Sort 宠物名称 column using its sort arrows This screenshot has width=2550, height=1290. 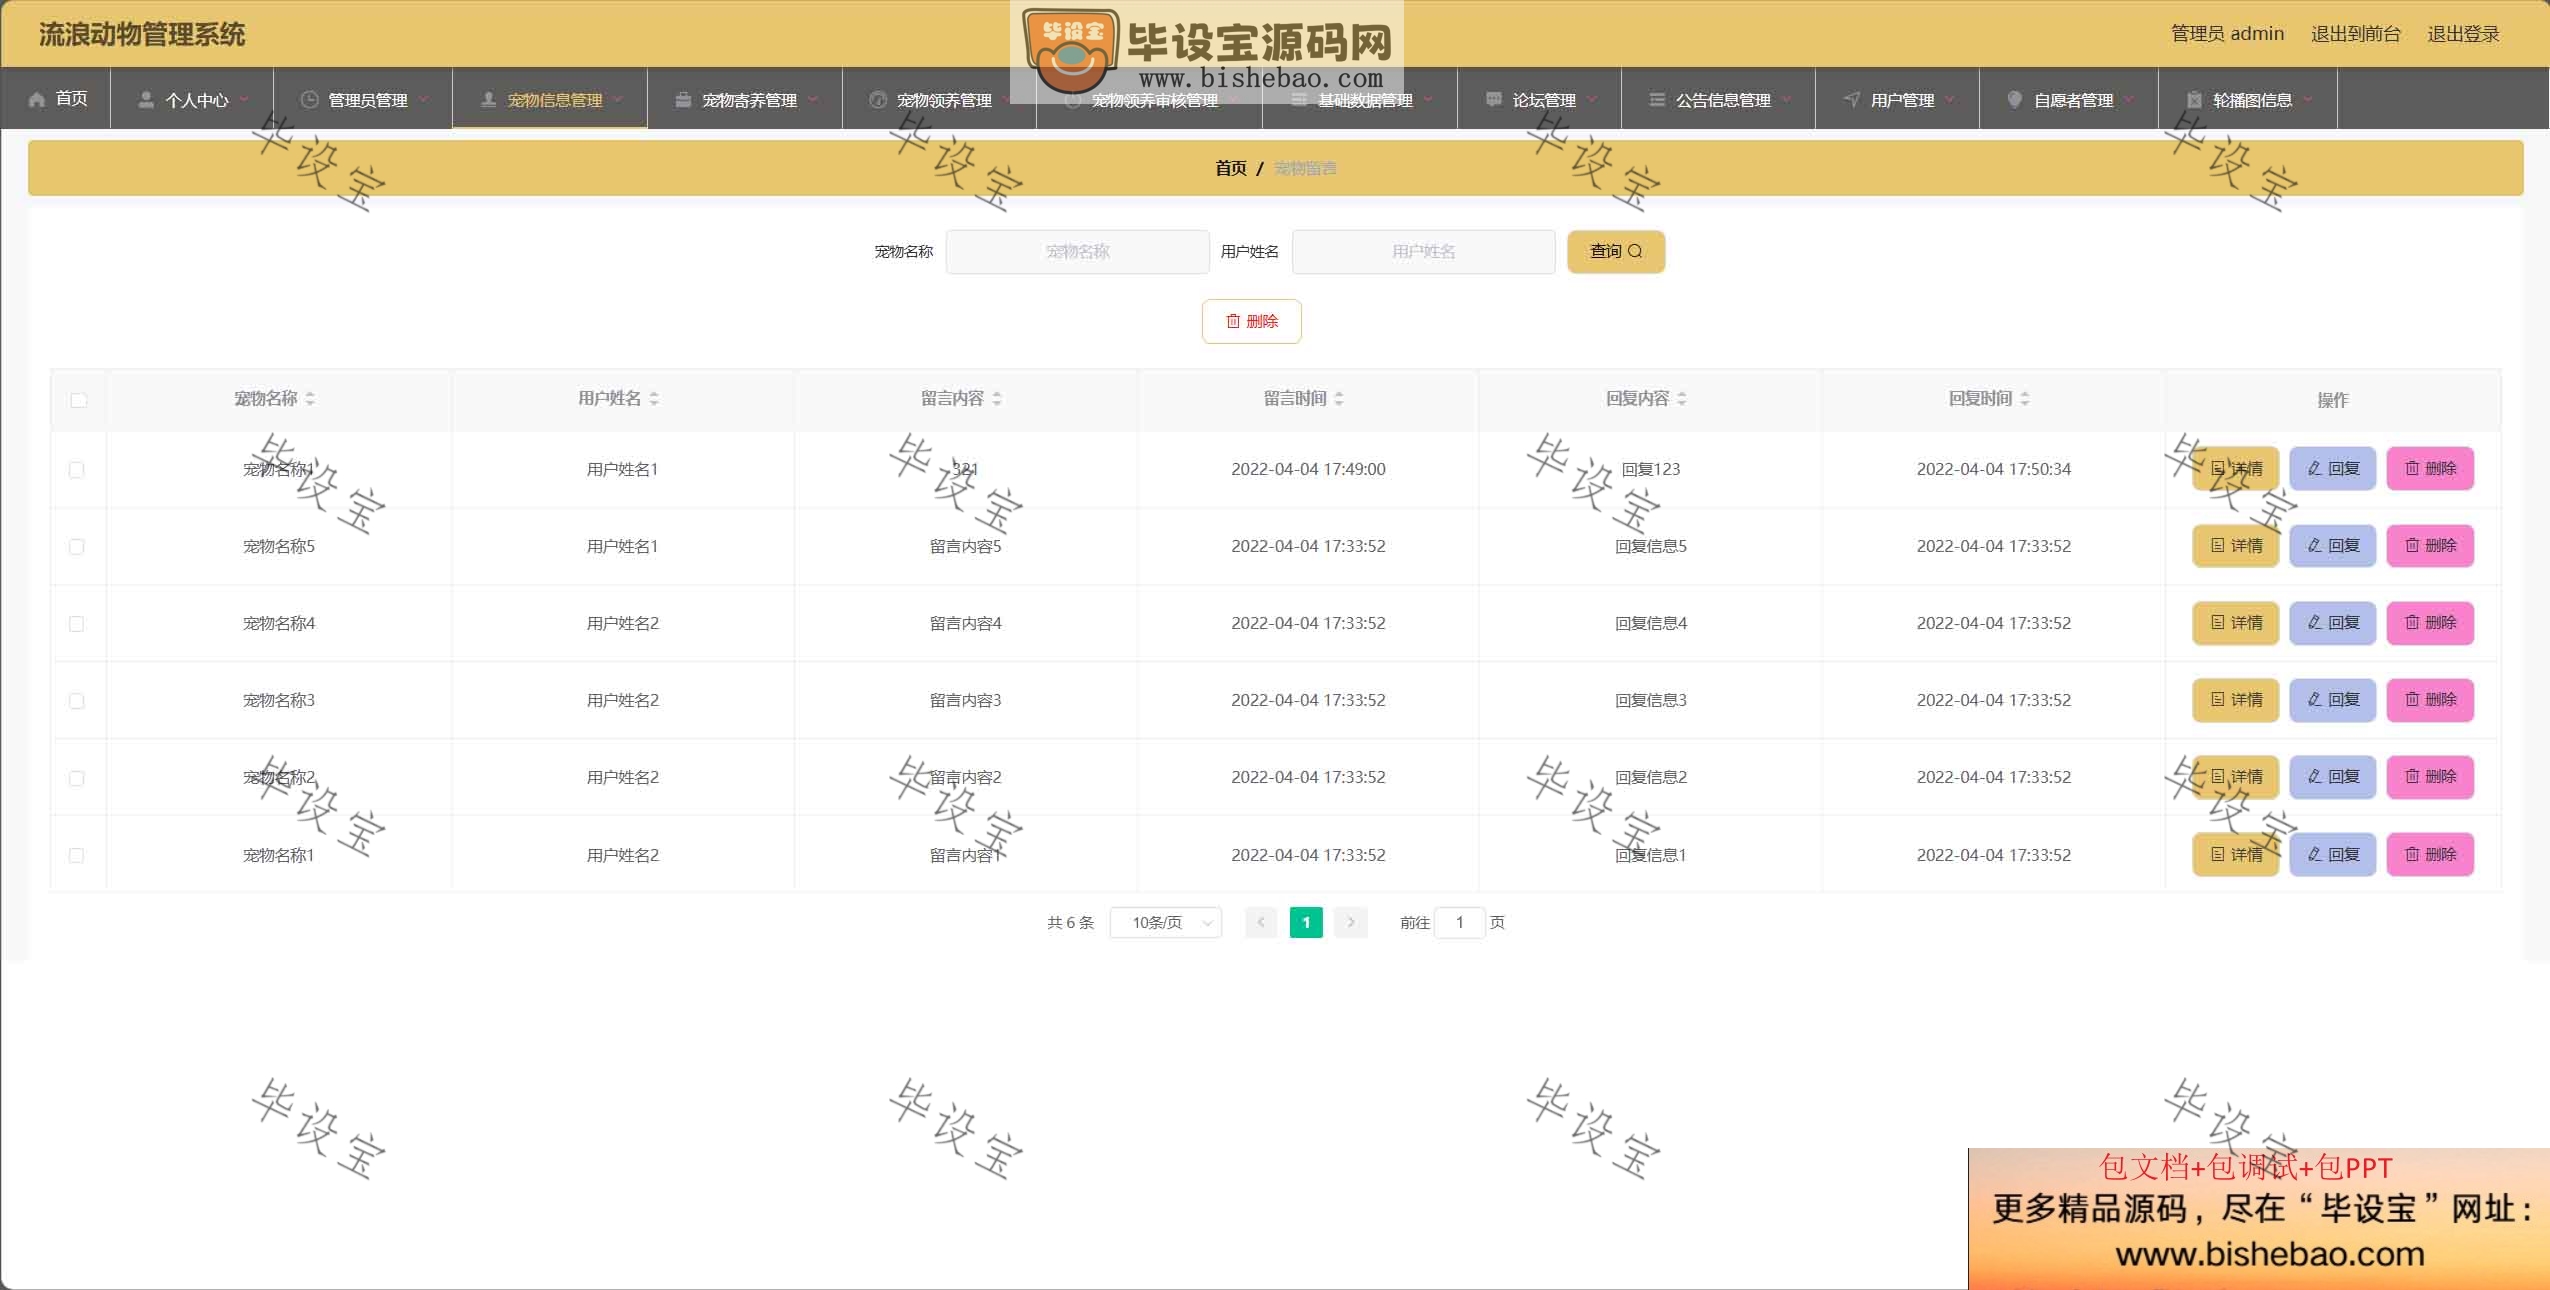pos(310,398)
